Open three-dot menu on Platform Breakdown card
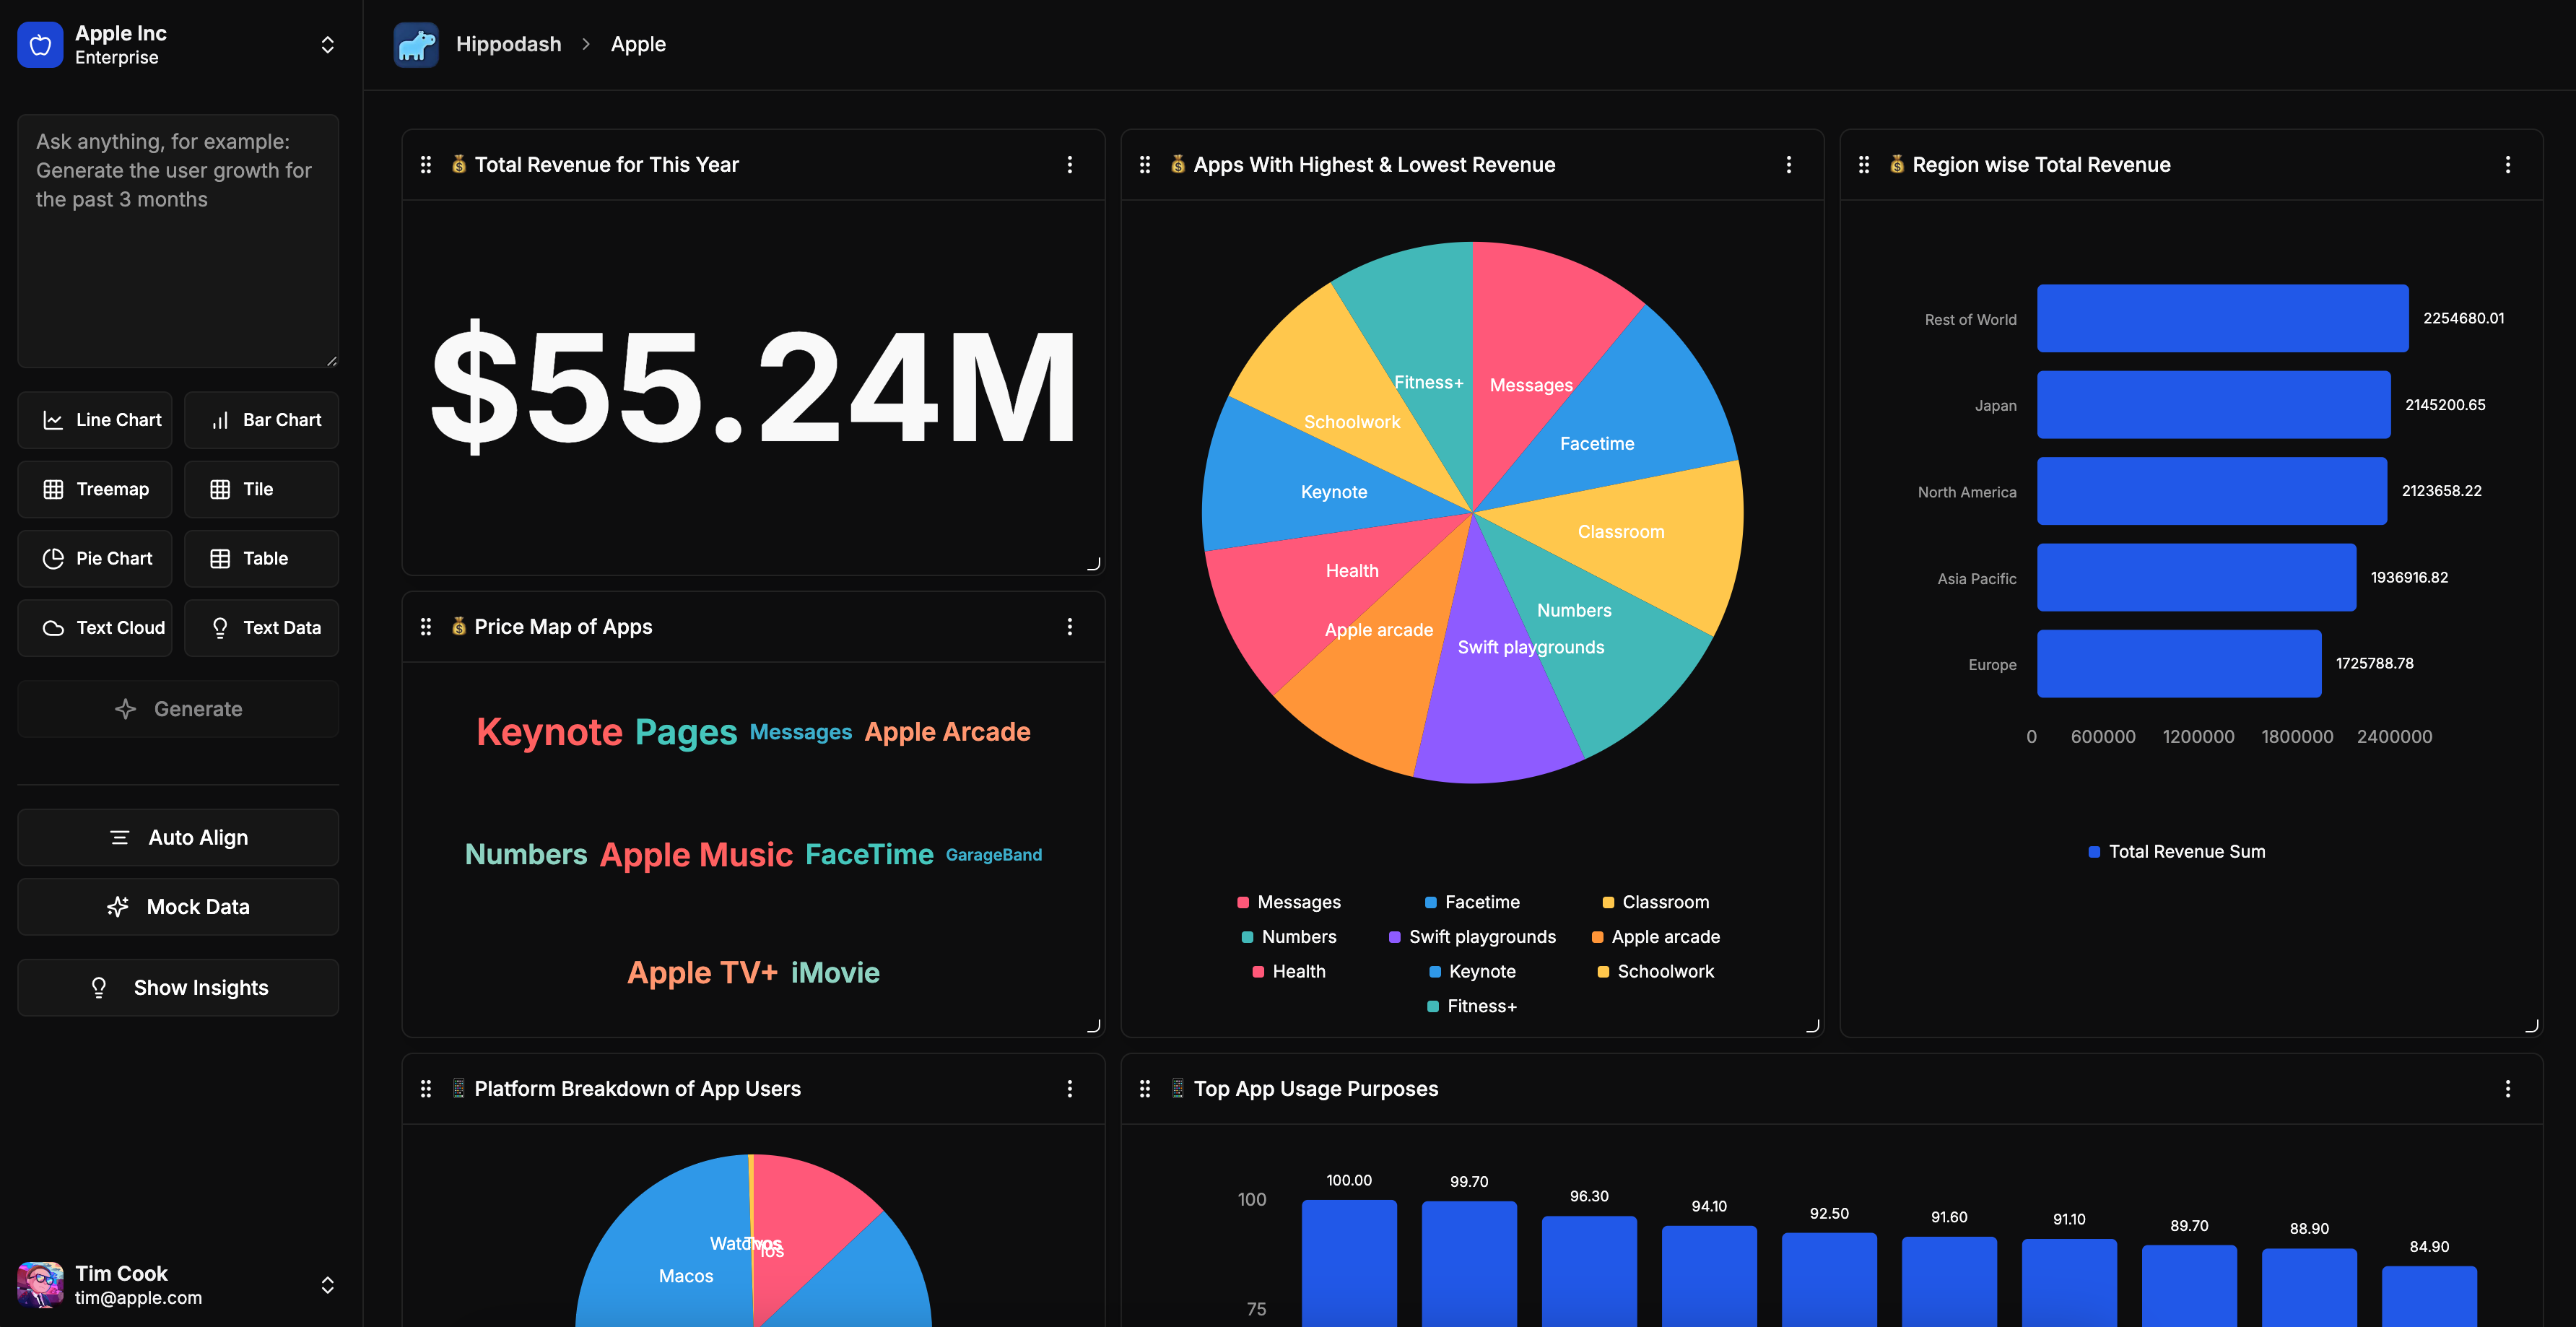 (x=1070, y=1088)
